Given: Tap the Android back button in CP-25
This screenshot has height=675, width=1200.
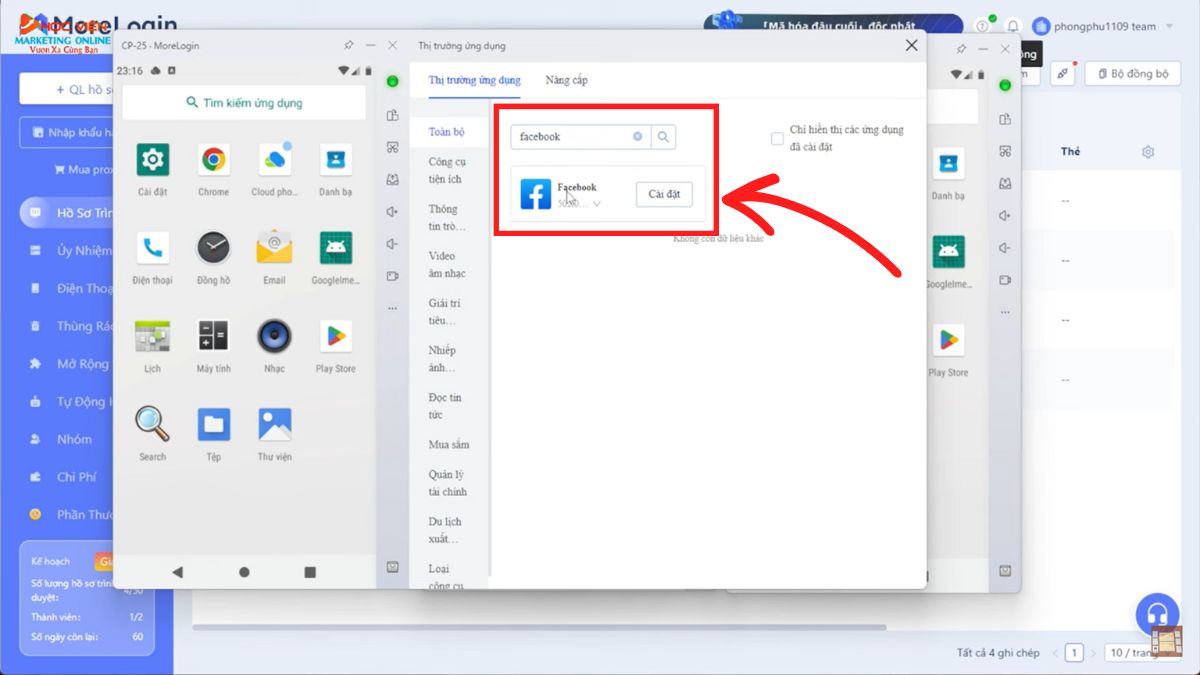Looking at the screenshot, I should point(178,572).
